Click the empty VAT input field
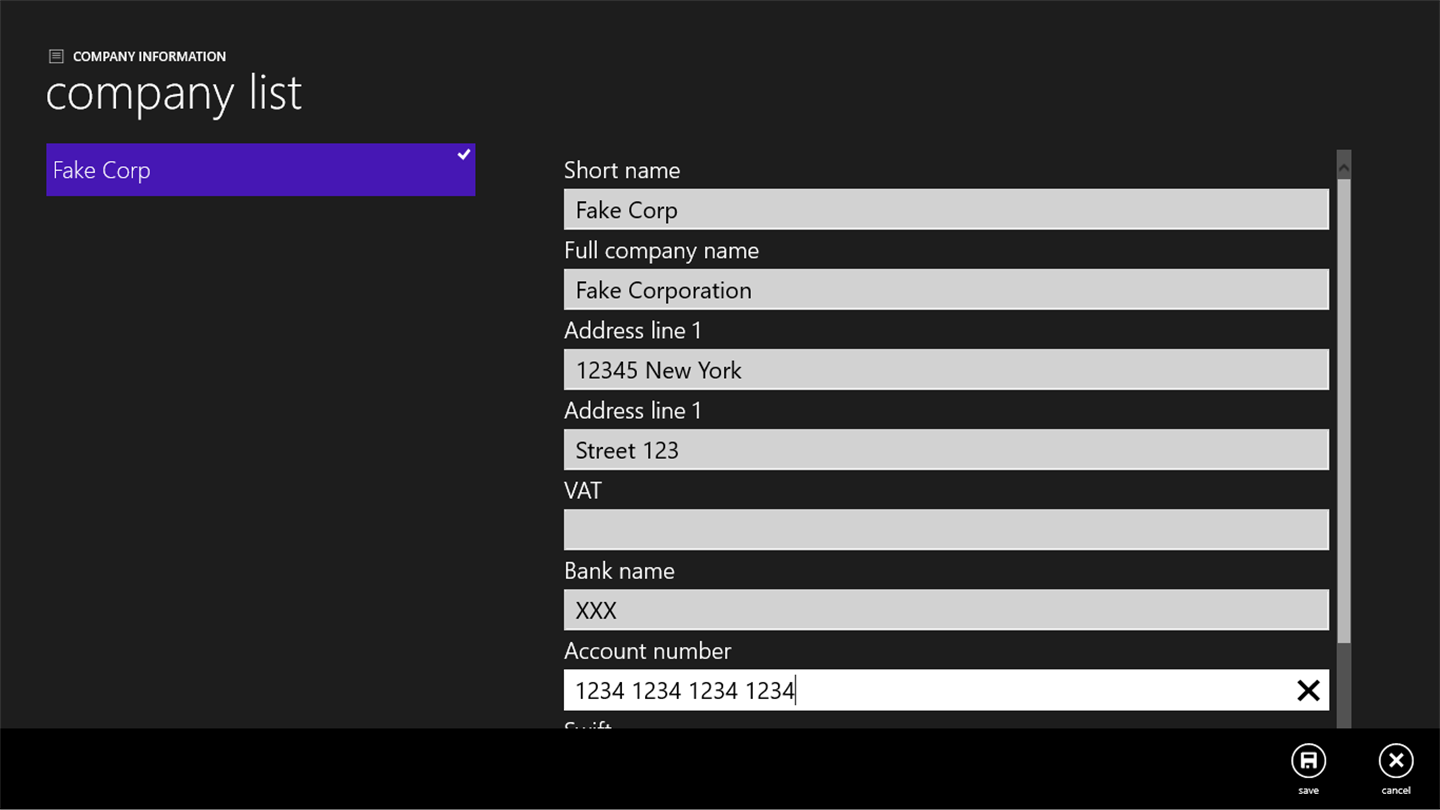 click(946, 529)
